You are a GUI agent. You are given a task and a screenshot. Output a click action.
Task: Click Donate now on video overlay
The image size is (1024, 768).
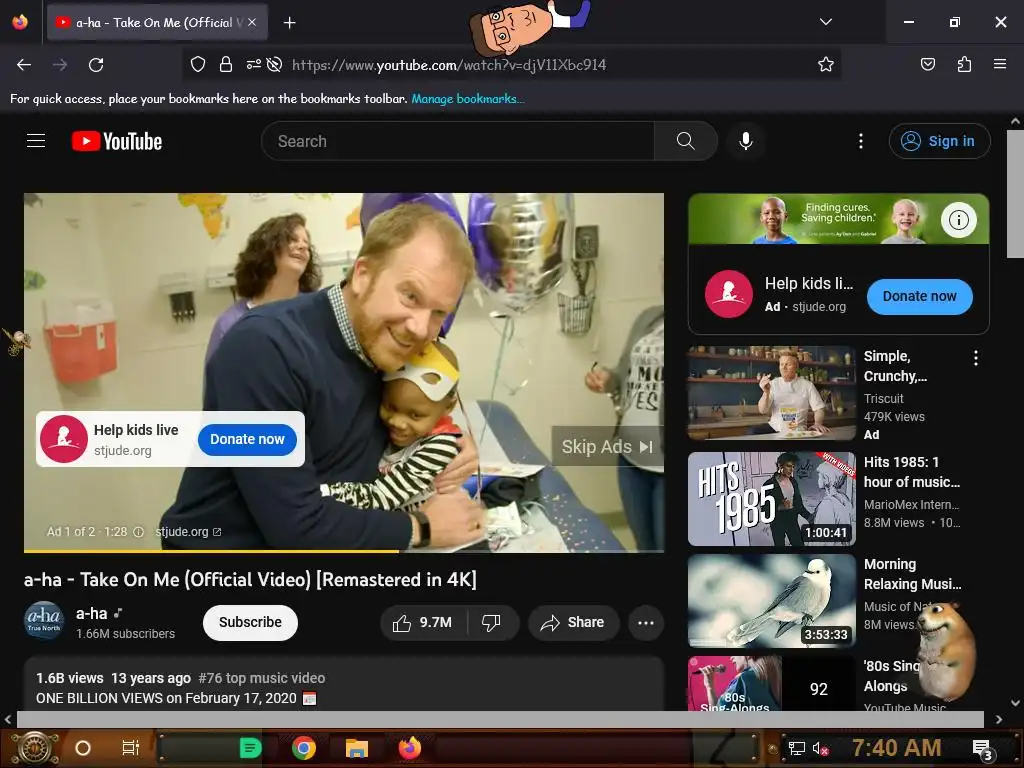(x=247, y=440)
